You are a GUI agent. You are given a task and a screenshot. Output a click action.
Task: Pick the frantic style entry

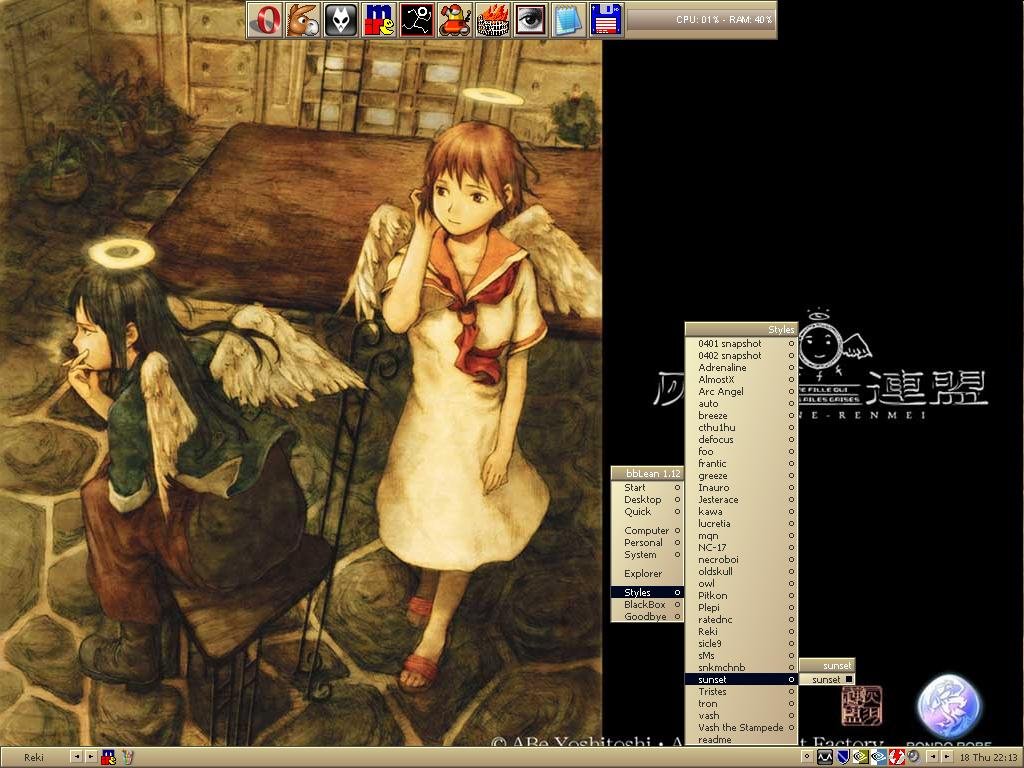coord(741,464)
